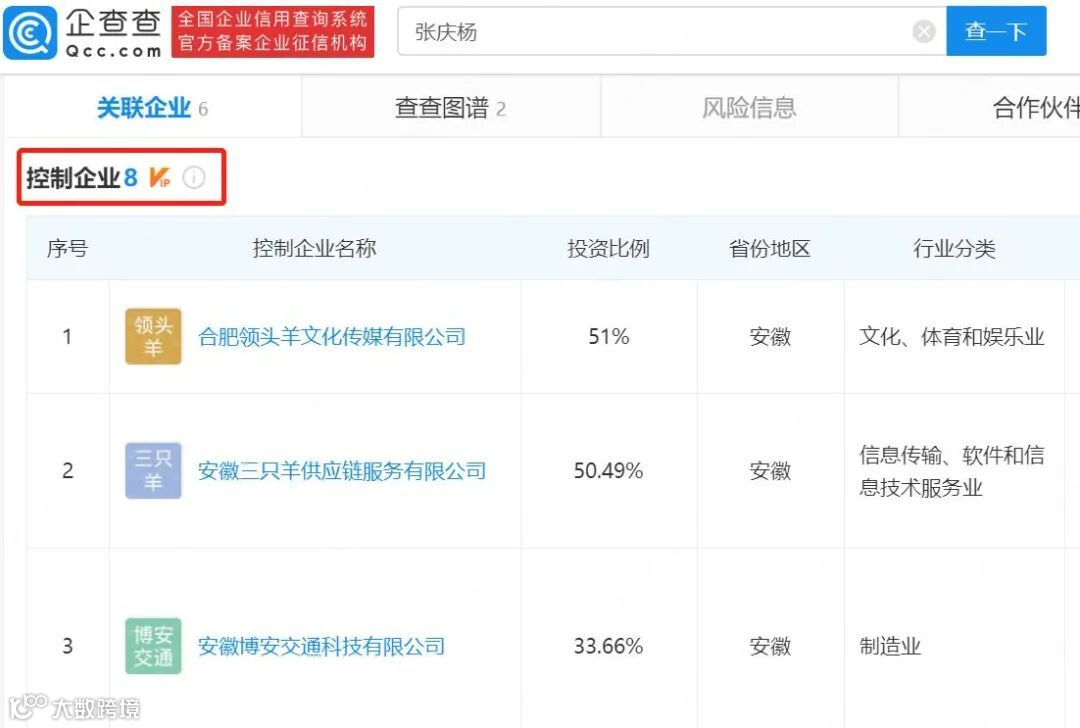Click the 控制企业名称 column header

click(314, 248)
